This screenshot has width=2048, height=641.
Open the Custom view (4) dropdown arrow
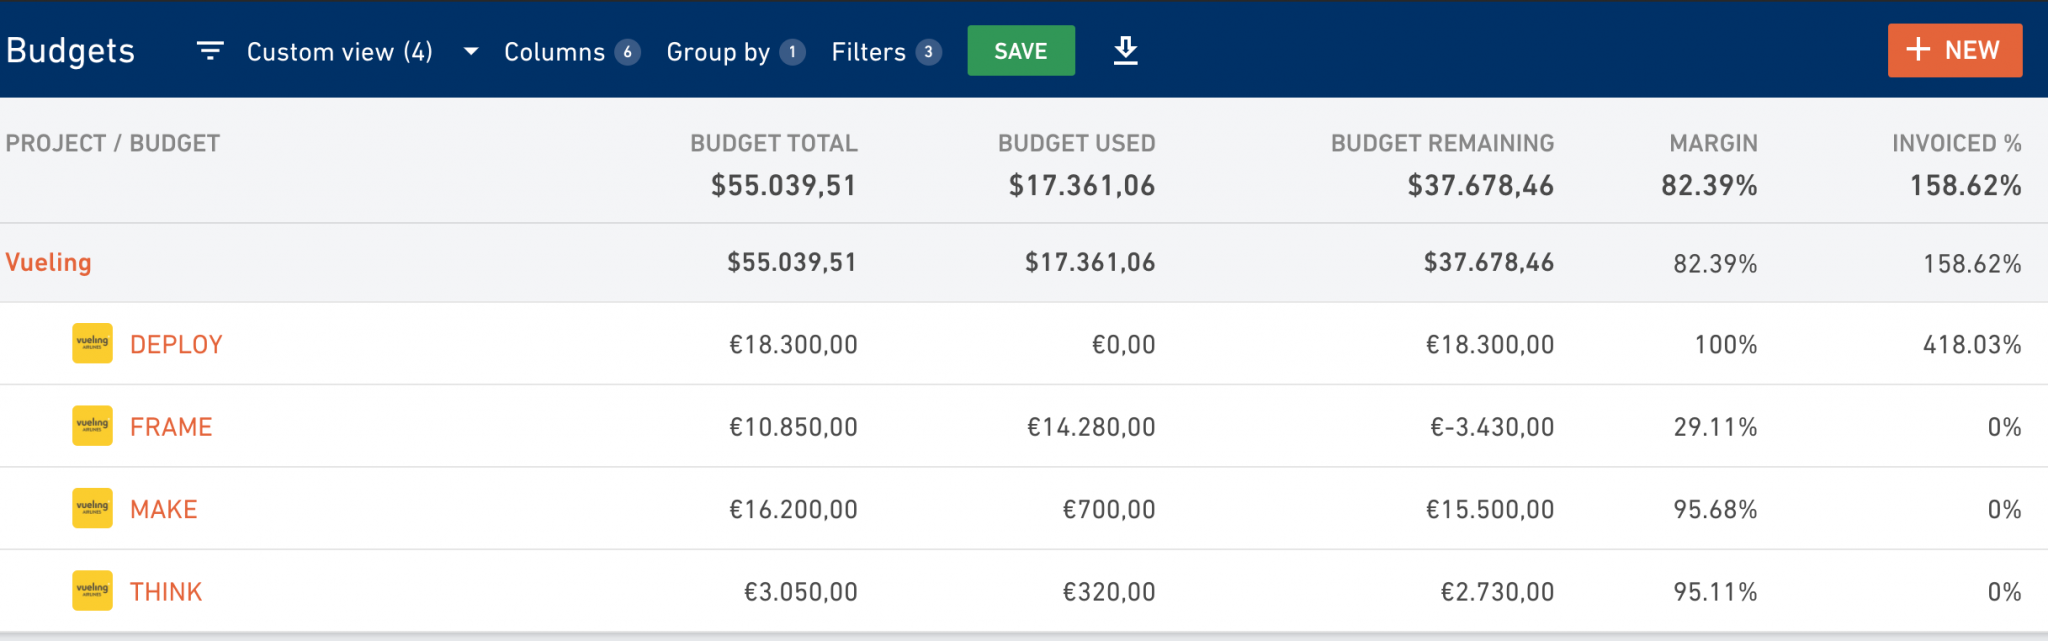click(471, 51)
